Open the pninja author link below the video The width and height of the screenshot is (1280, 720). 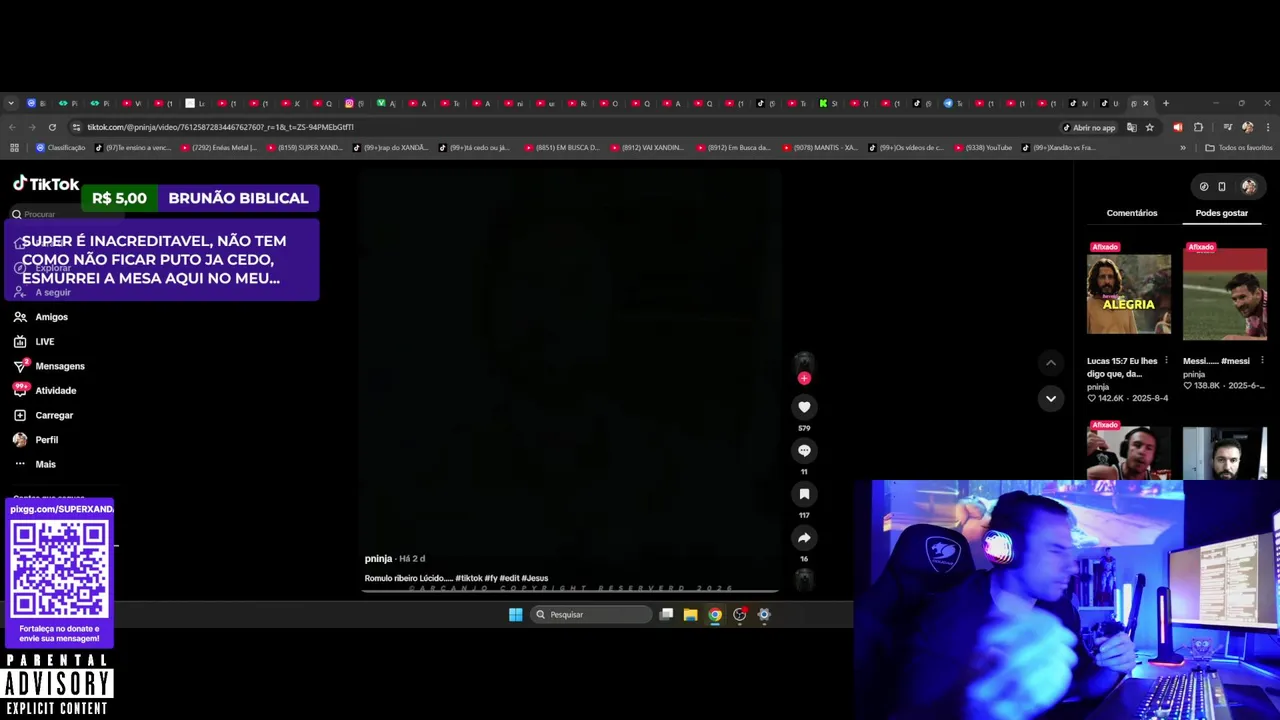pyautogui.click(x=378, y=559)
